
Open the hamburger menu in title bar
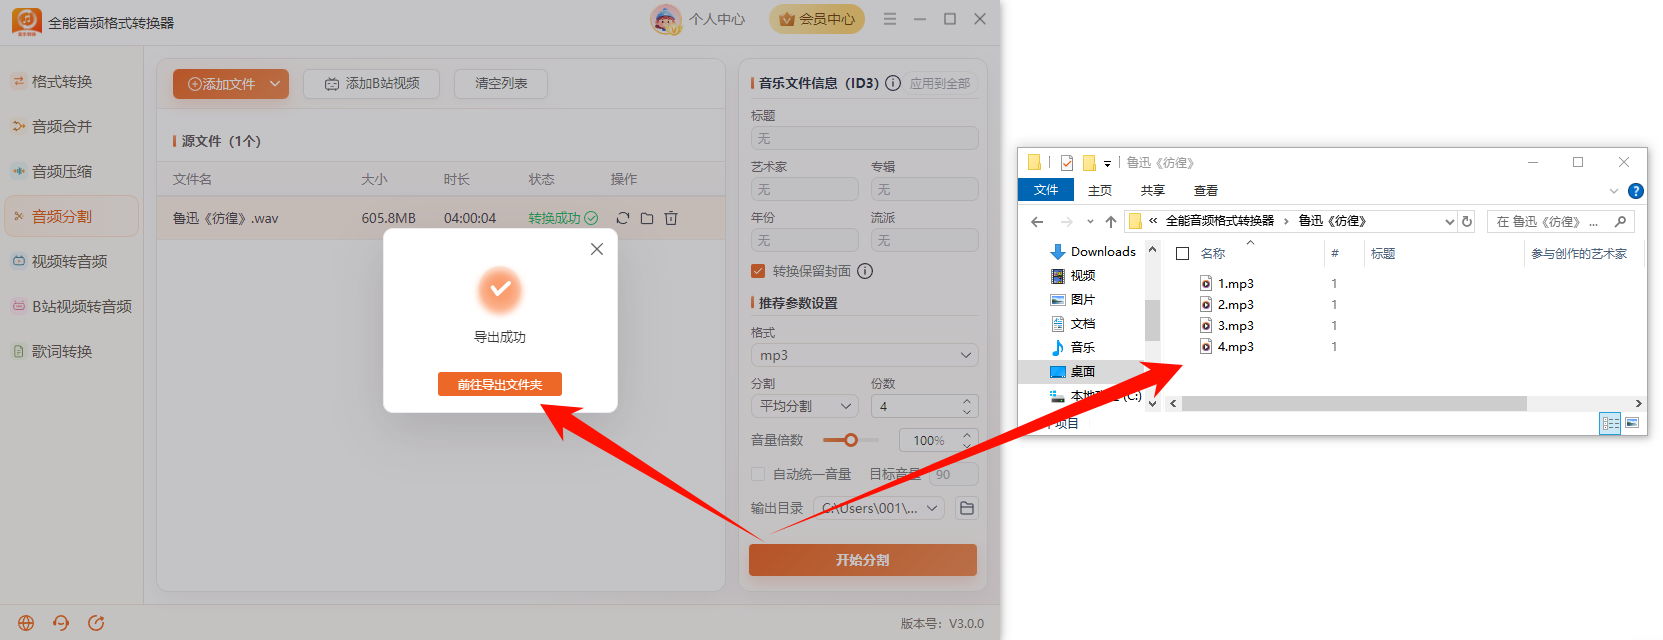click(x=890, y=19)
